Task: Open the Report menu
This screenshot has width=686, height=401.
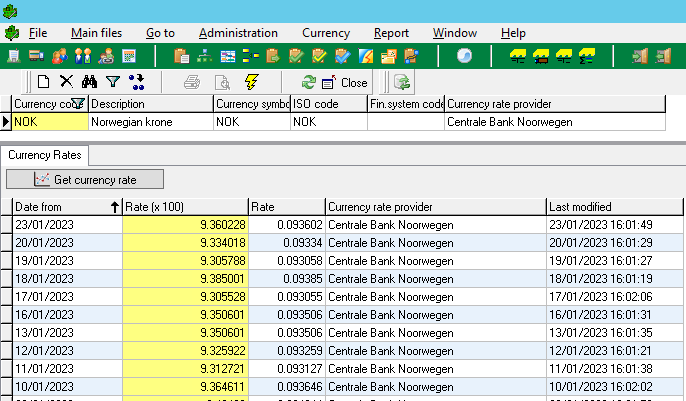Action: click(391, 33)
